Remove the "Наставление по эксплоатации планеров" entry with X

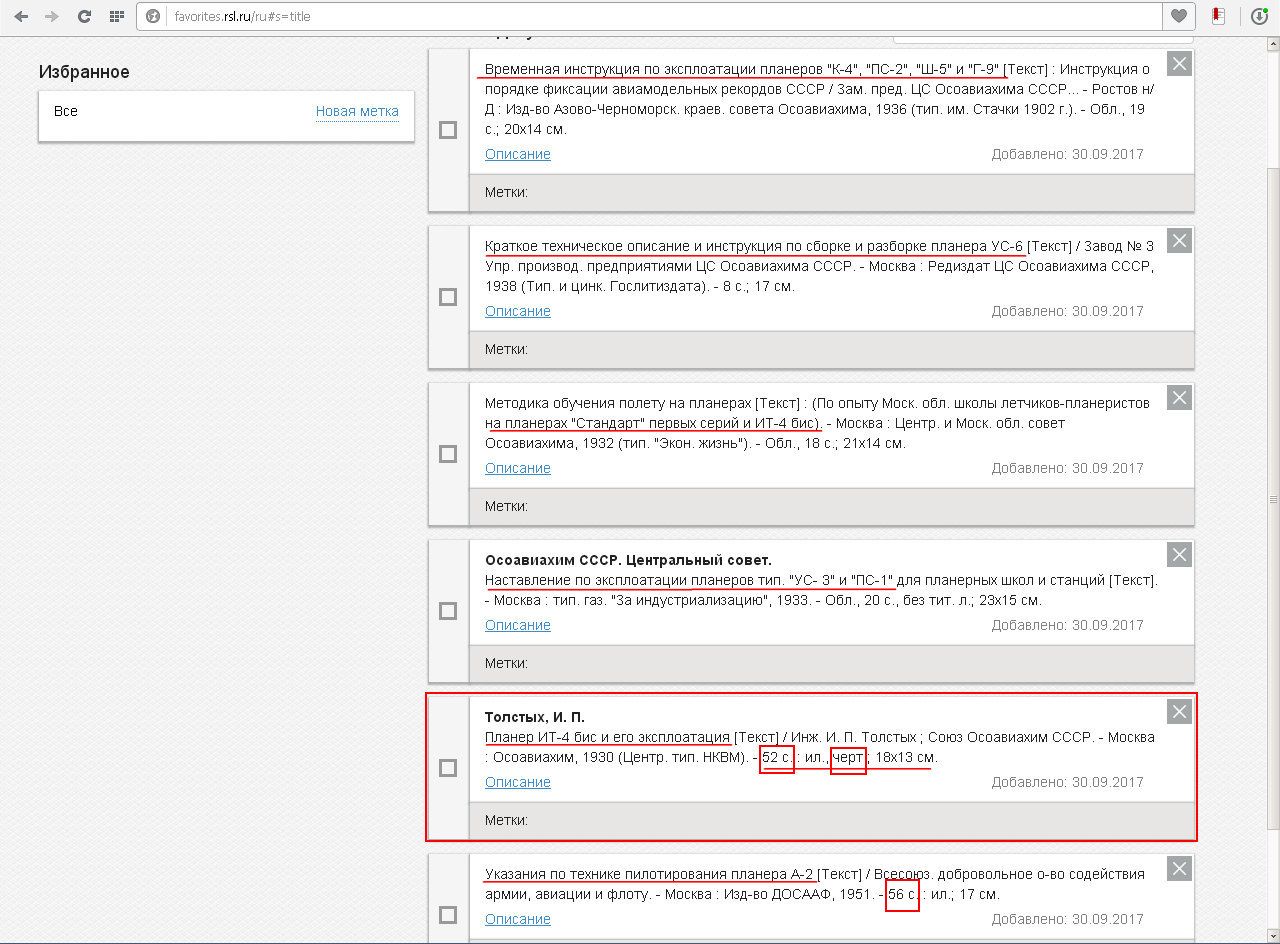[1180, 555]
